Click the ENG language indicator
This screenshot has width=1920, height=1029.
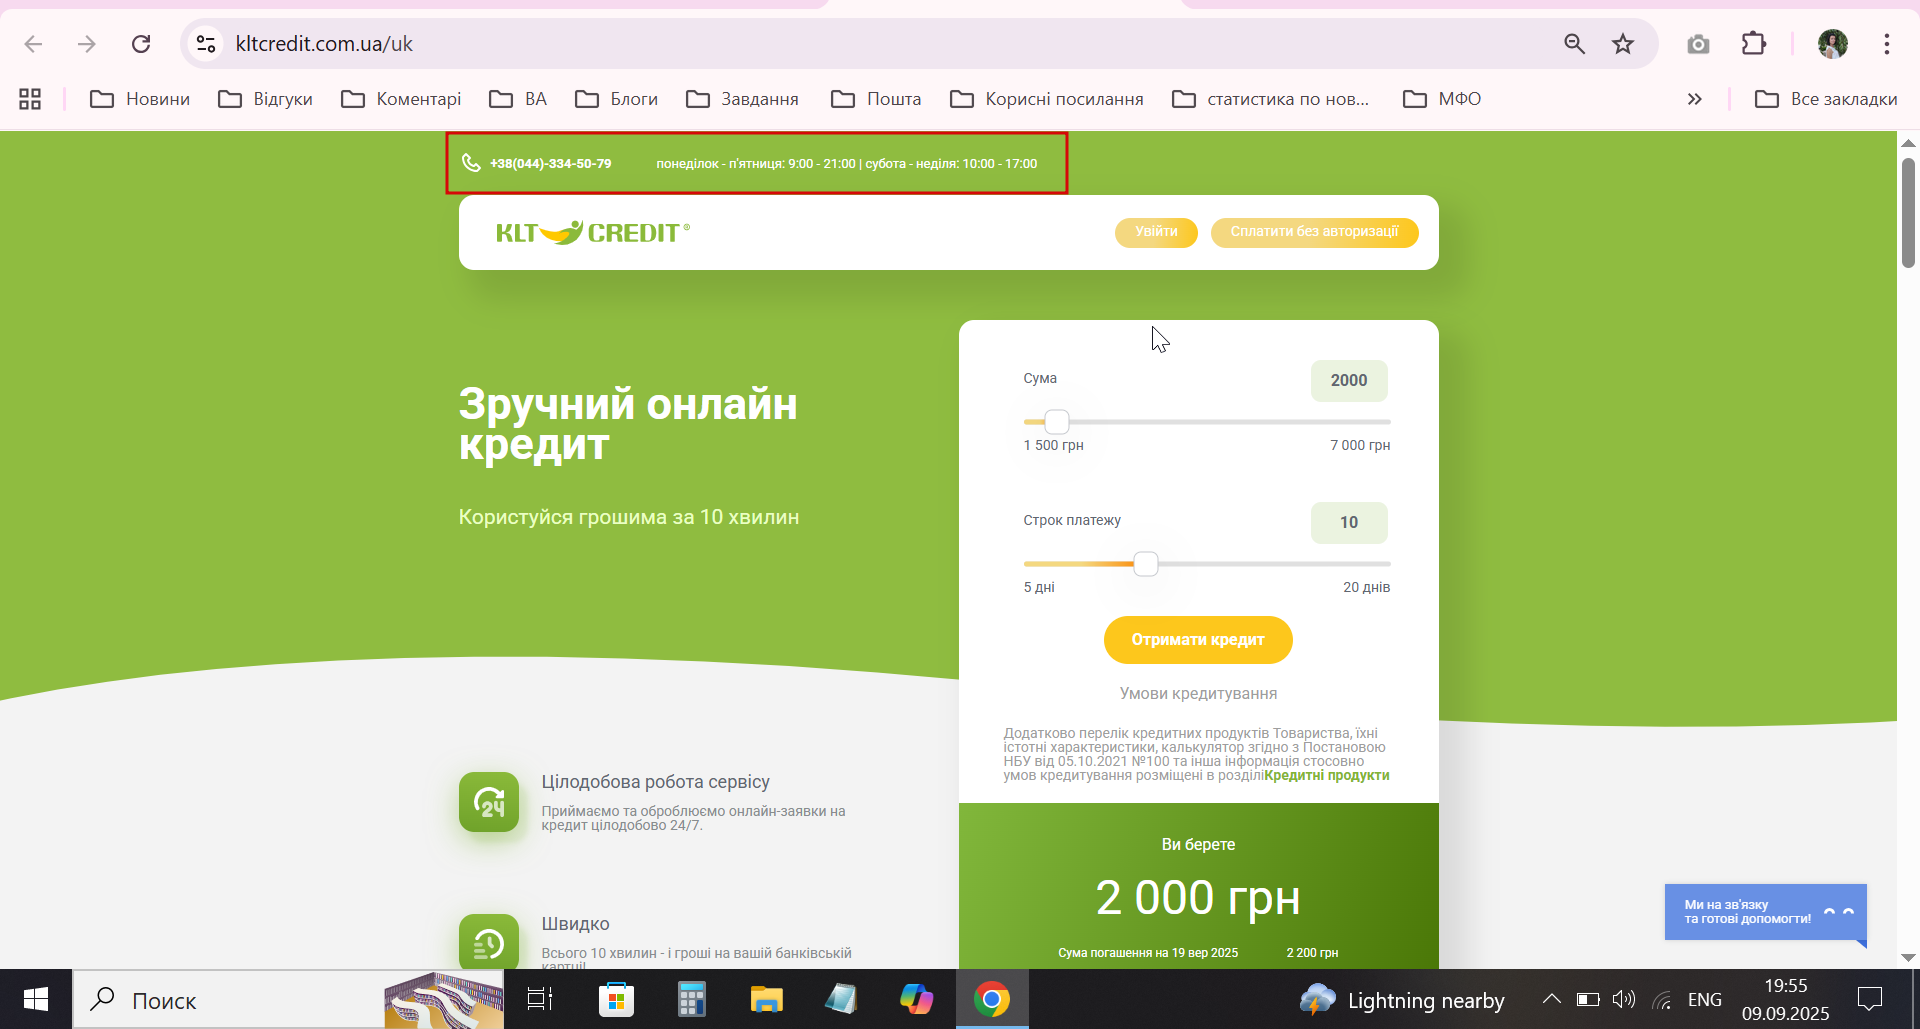coord(1704,999)
